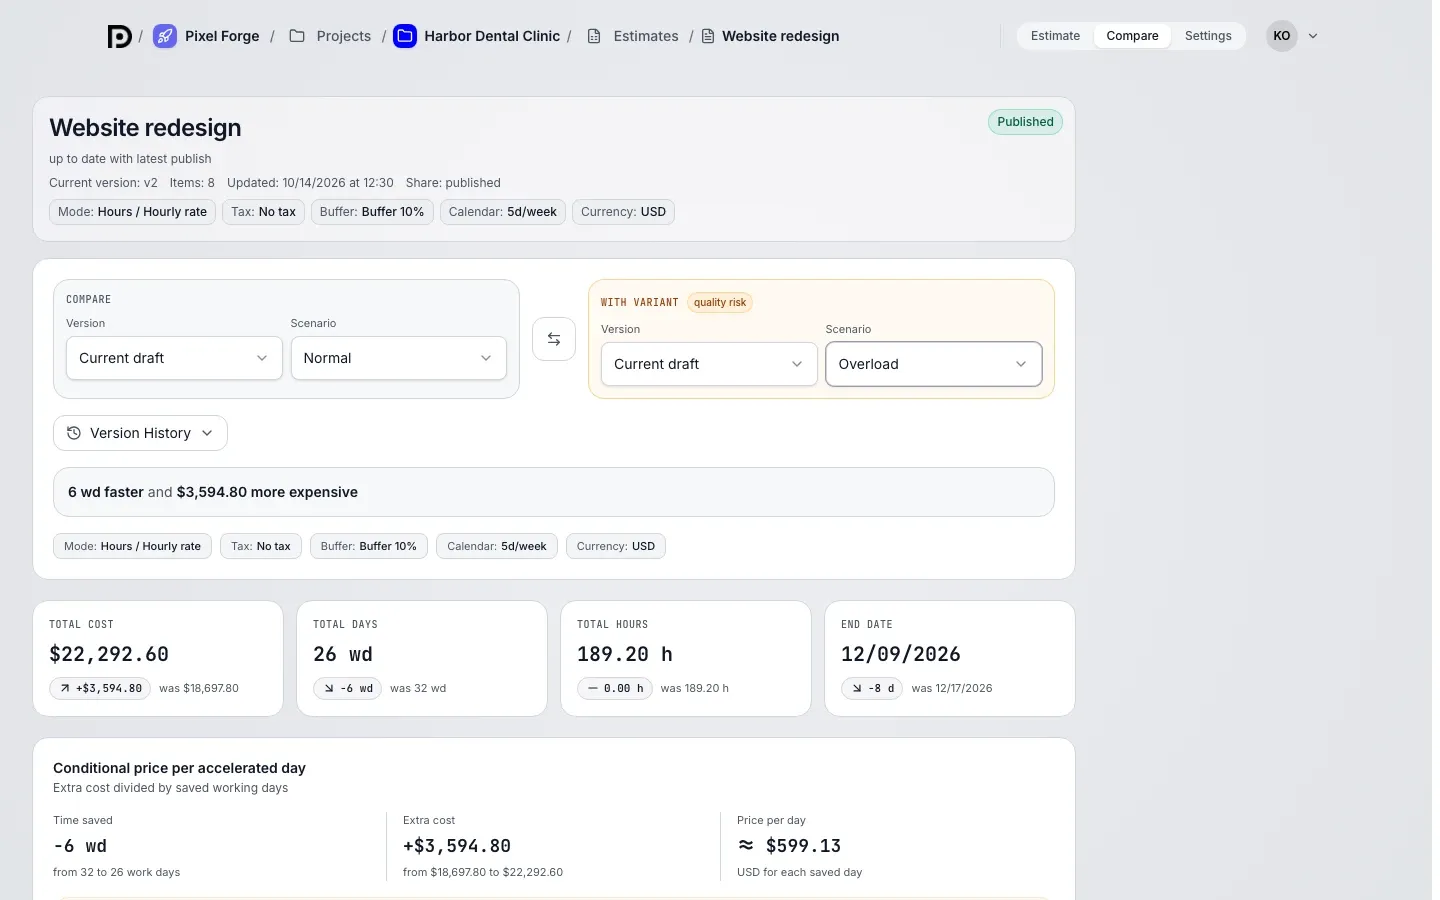
Task: Click the header chip 'Currency: USD'
Action: pos(623,212)
